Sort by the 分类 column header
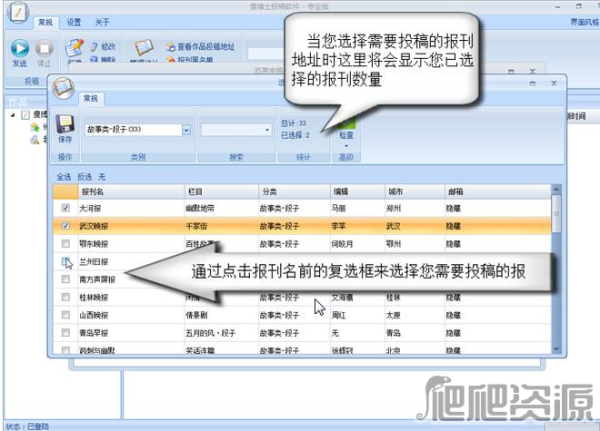The image size is (600, 431). [x=294, y=191]
